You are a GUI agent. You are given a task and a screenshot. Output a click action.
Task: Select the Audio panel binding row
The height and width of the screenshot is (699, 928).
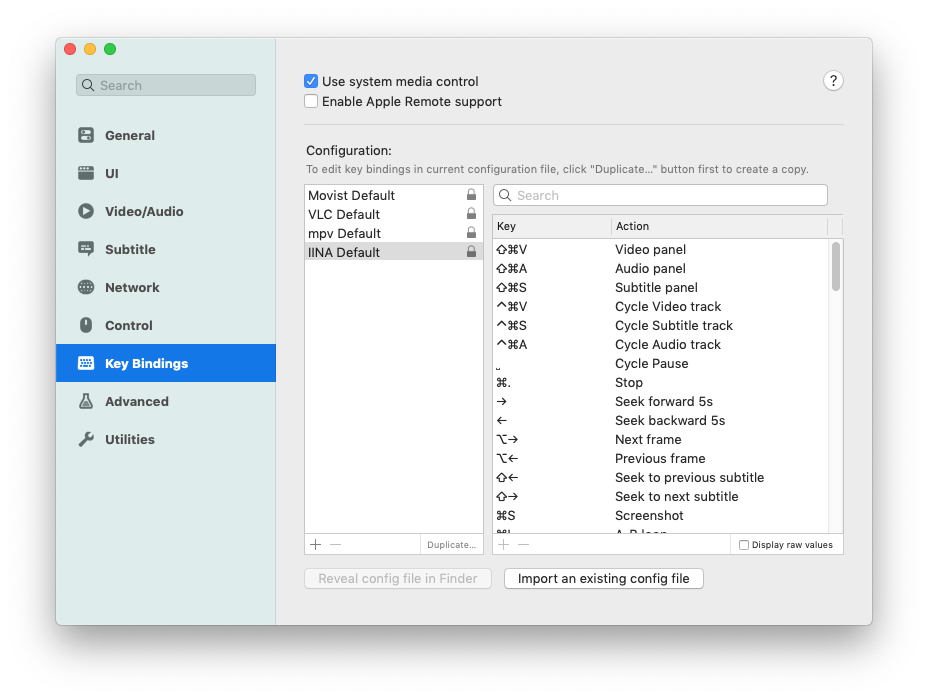pos(660,268)
